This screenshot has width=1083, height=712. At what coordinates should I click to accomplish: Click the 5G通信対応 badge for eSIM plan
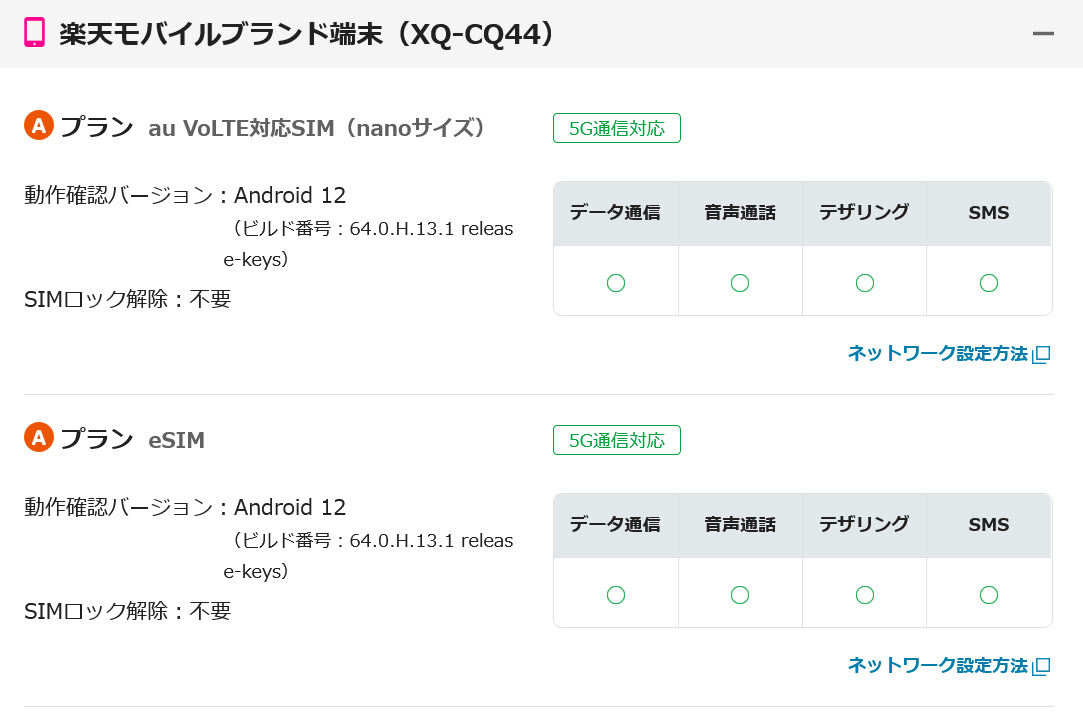point(616,440)
